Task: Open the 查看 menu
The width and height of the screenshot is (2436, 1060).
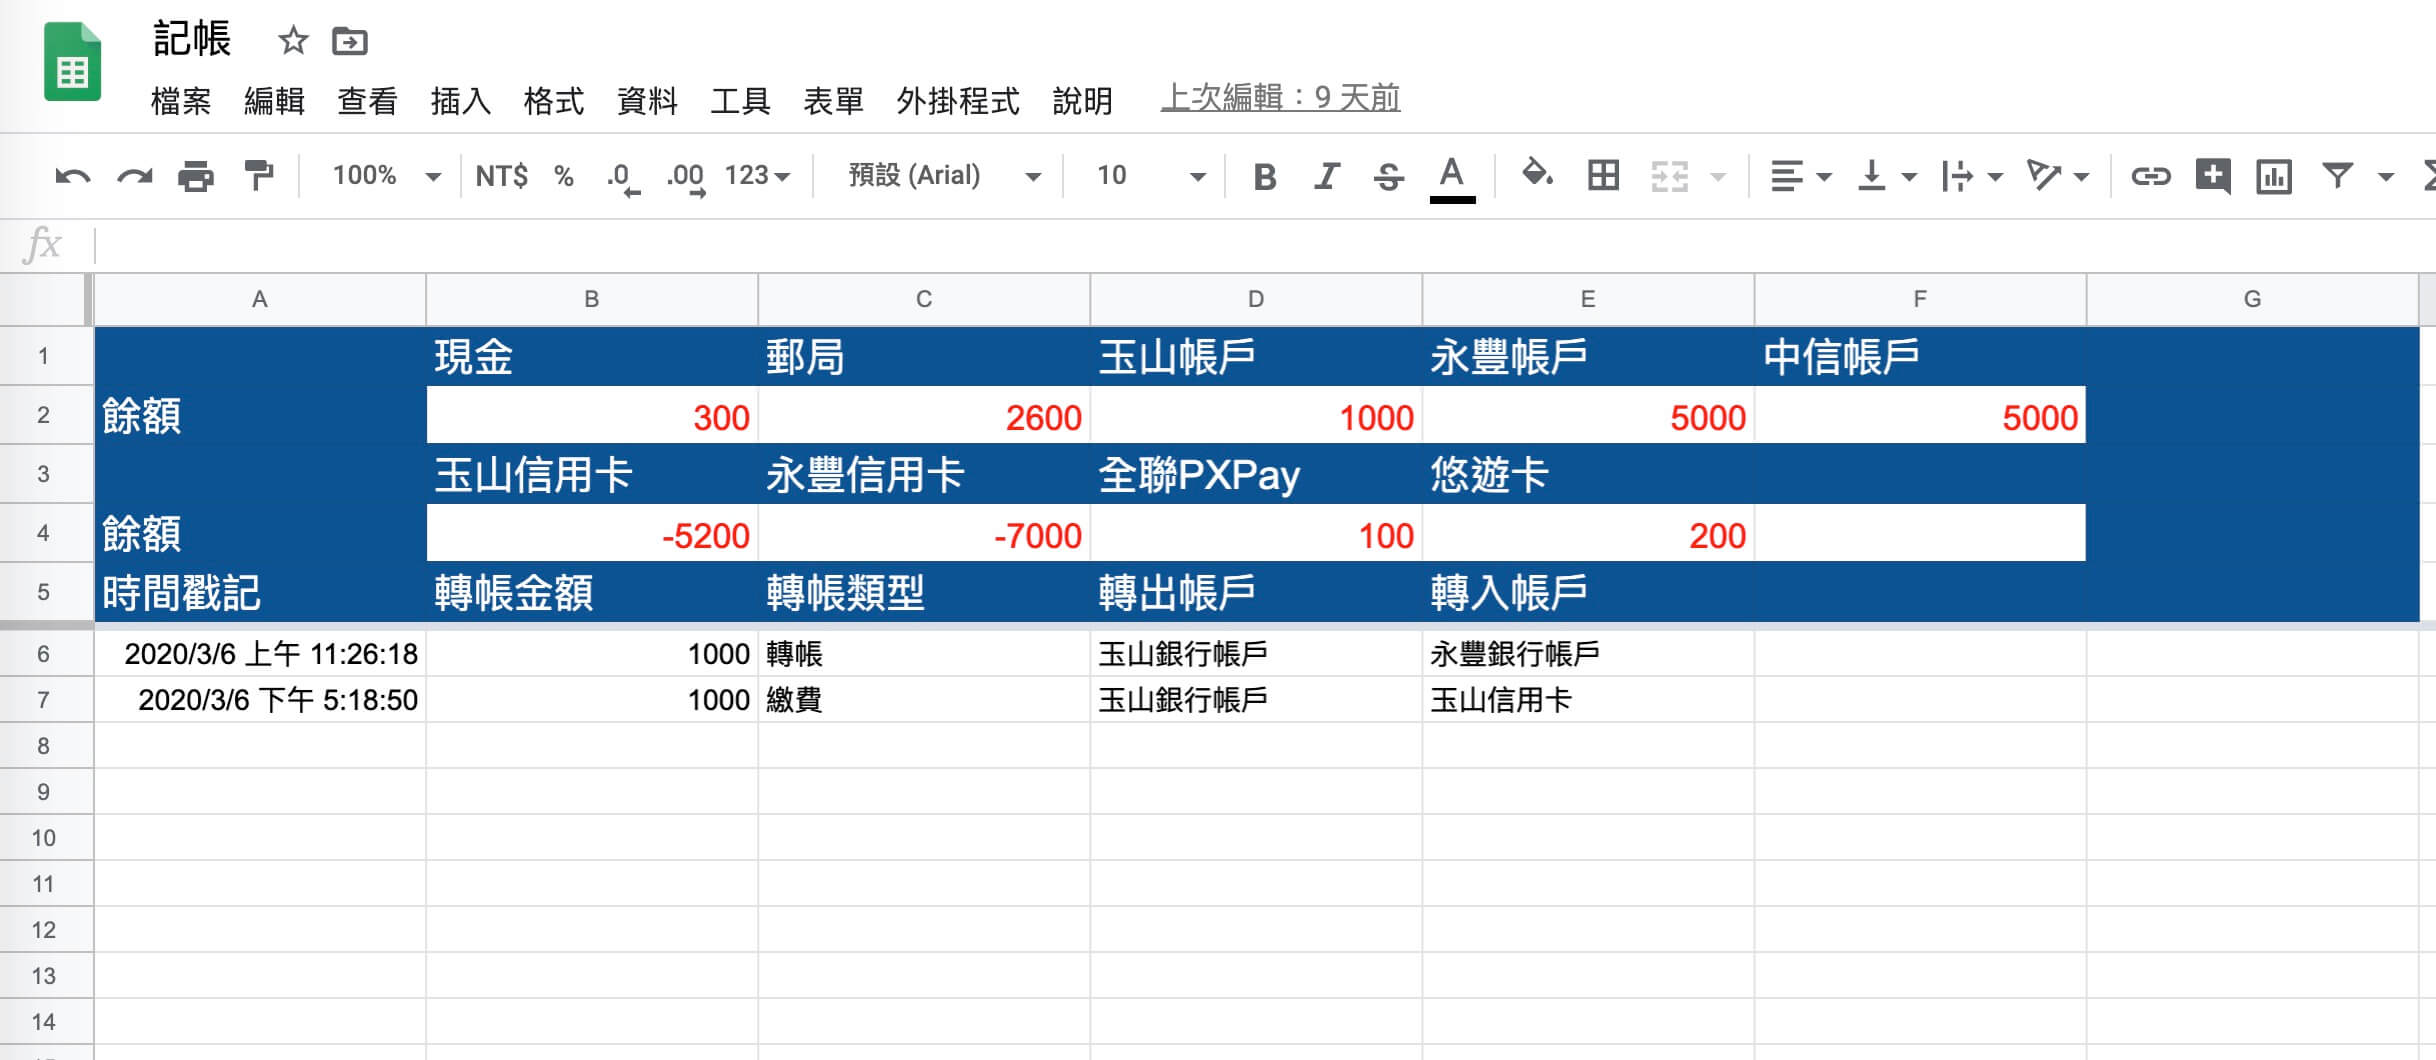Action: coord(367,101)
